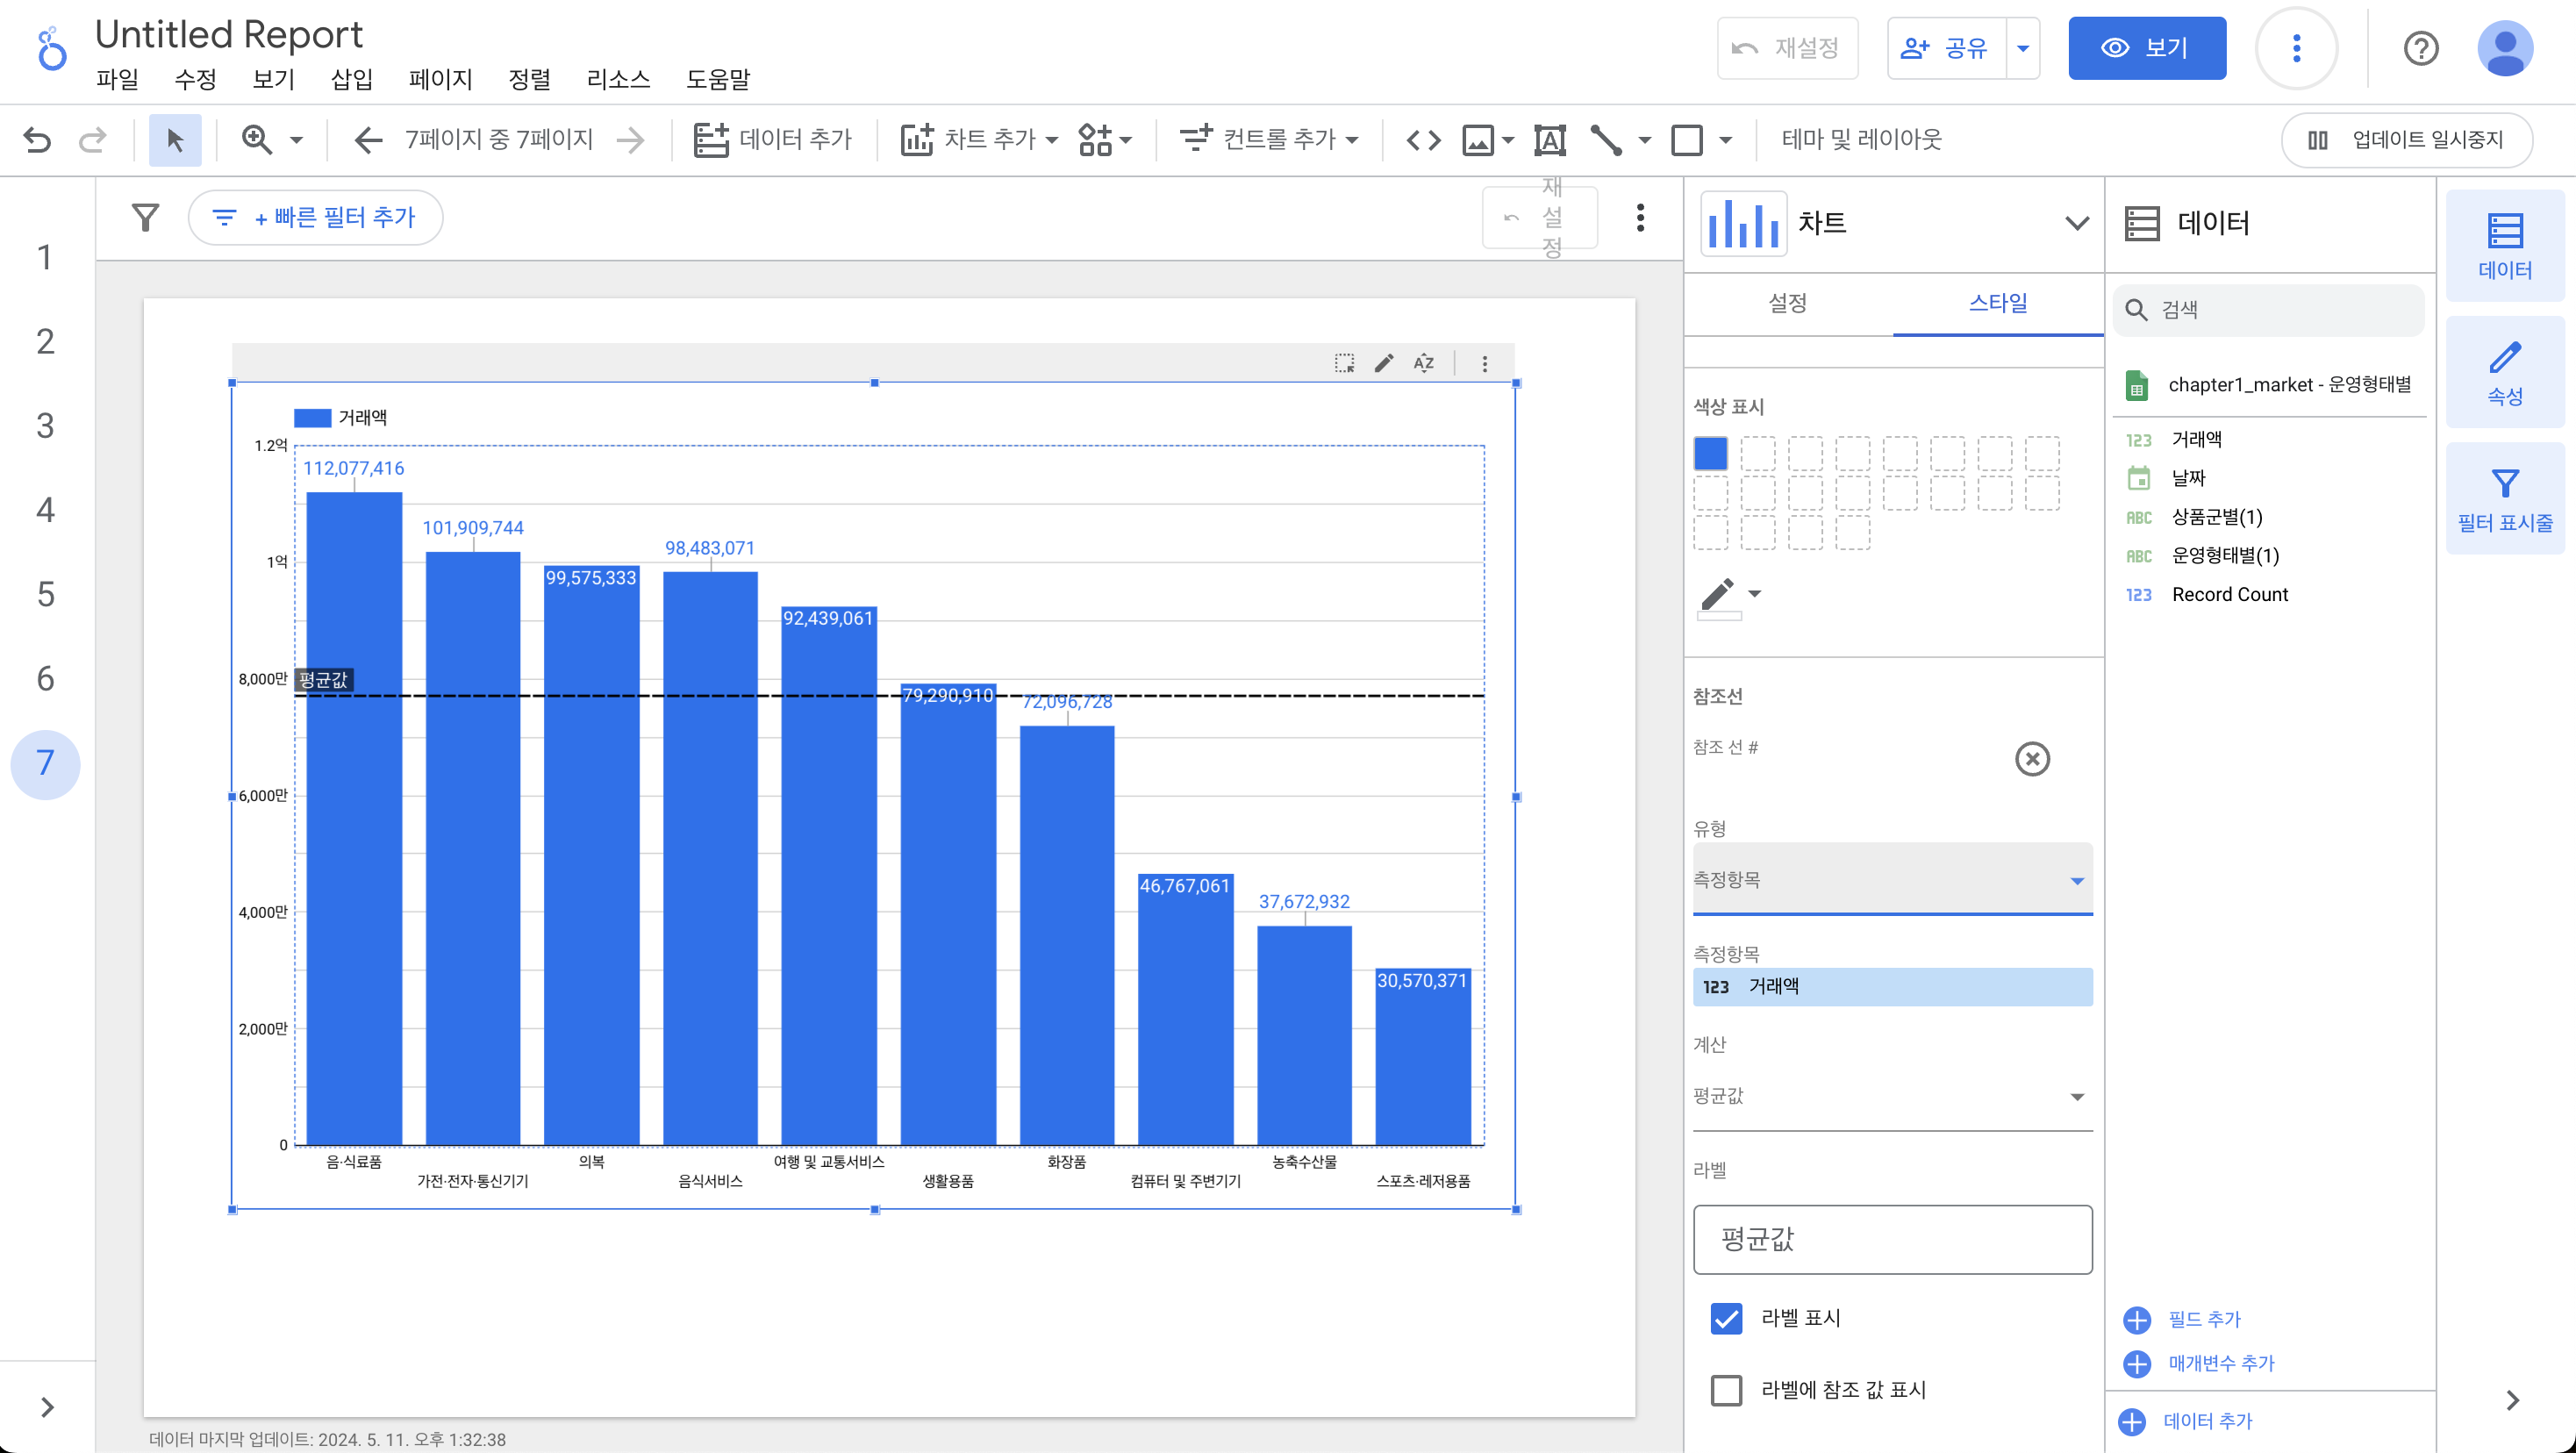
Task: Click the chart edit pencil icon
Action: pos(1384,363)
